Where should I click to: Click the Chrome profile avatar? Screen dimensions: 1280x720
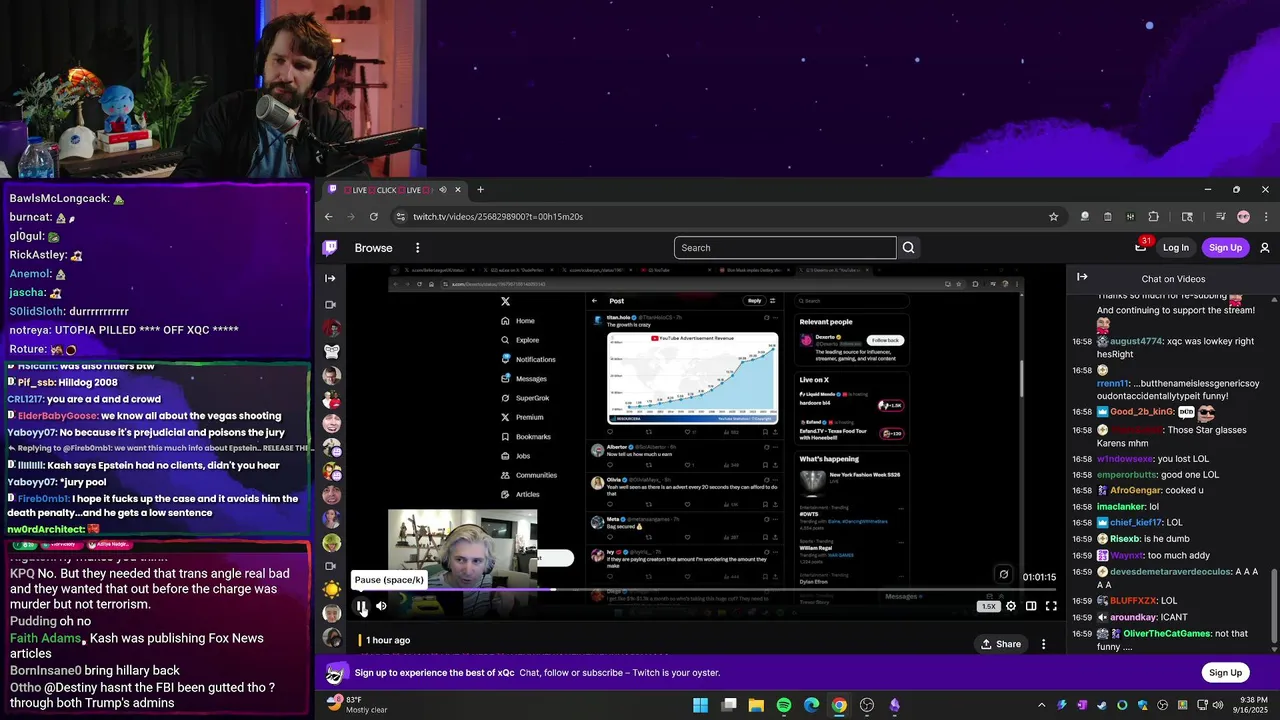pyautogui.click(x=1243, y=216)
